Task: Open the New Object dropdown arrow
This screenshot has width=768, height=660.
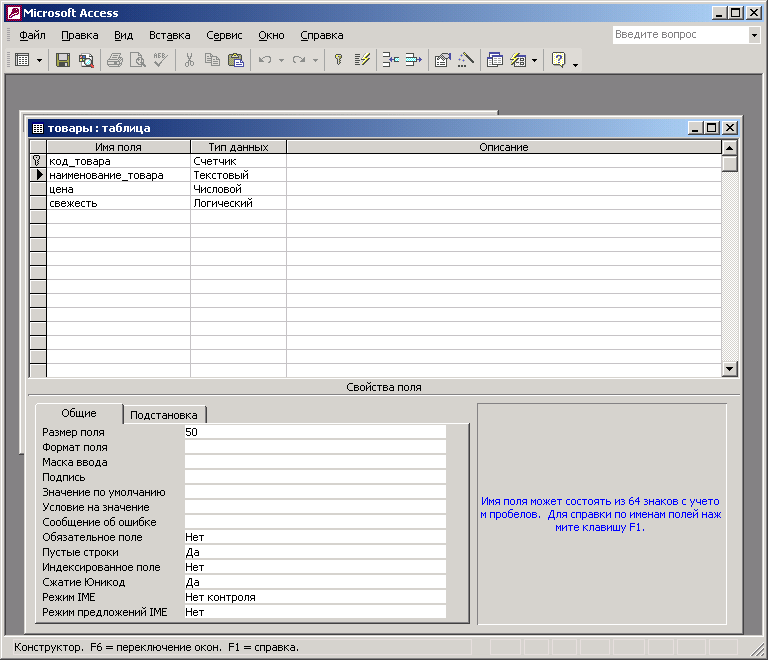Action: click(x=534, y=60)
